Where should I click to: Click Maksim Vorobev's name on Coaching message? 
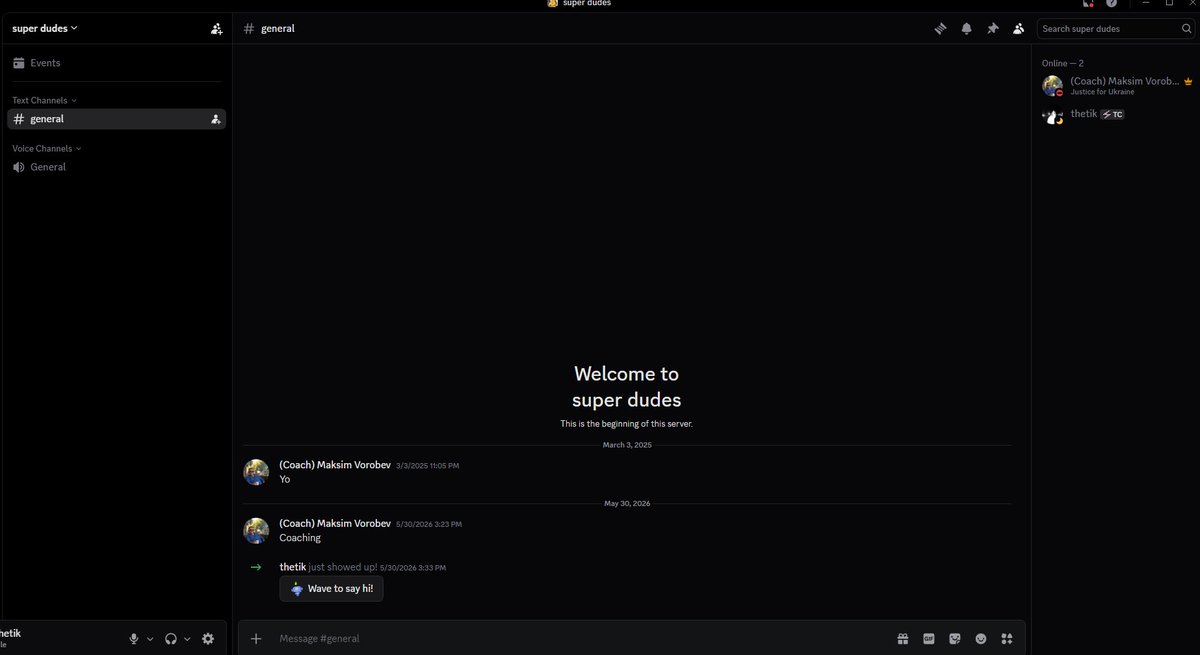pos(335,523)
